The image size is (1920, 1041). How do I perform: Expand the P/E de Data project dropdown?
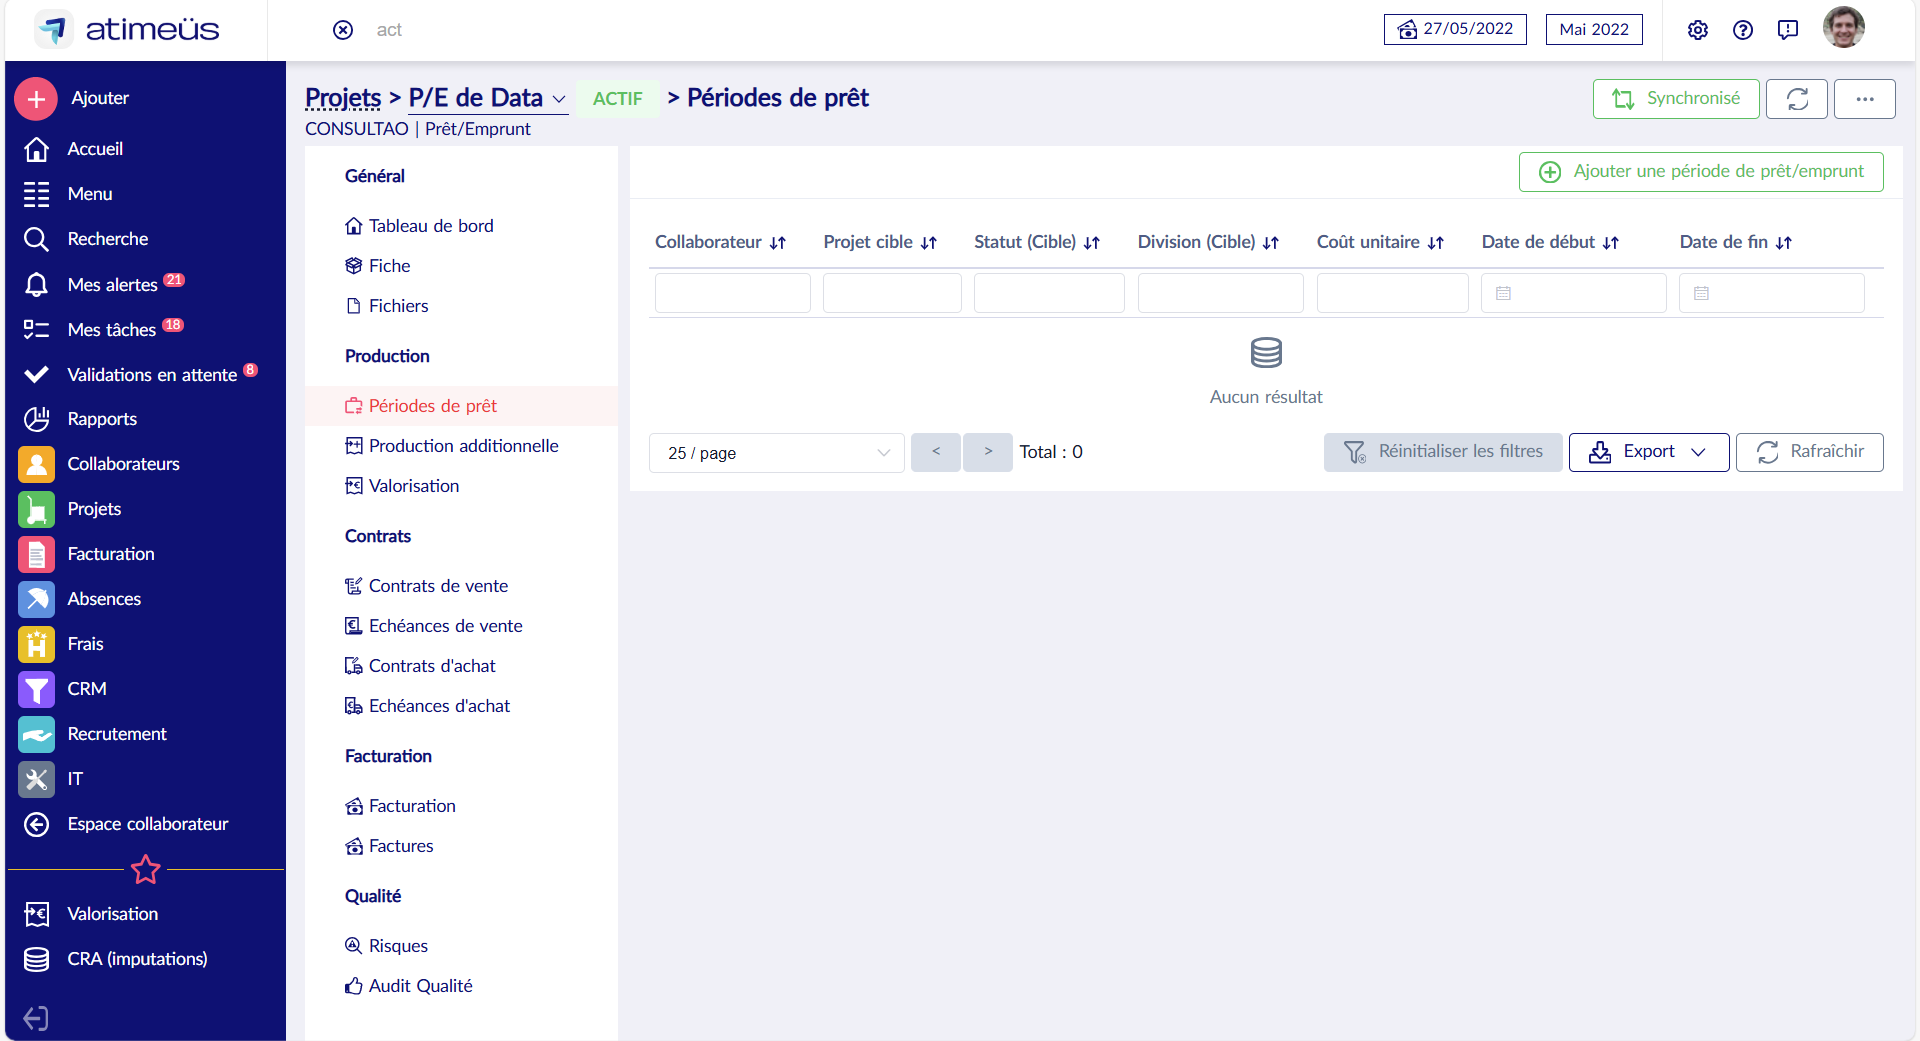[559, 99]
